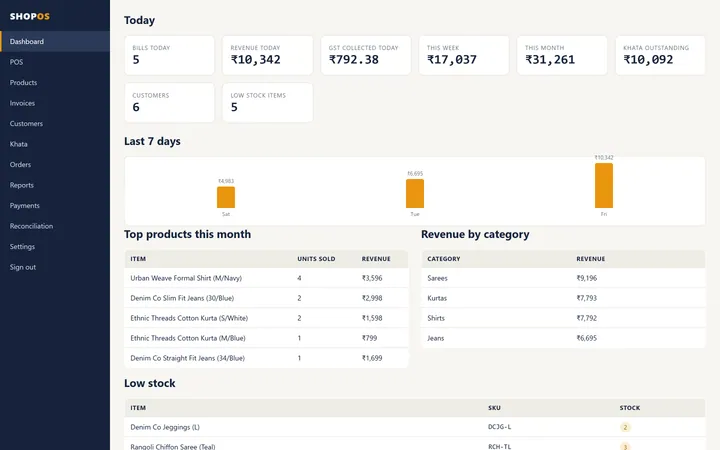The height and width of the screenshot is (450, 720).
Task: Click the Customers count card
Action: [x=169, y=103]
